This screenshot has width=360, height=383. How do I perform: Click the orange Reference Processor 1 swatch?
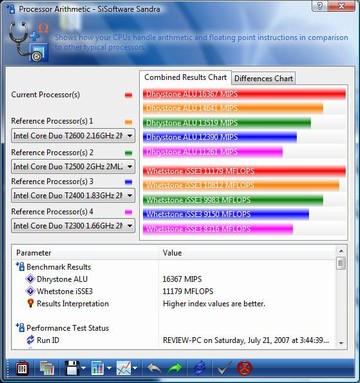(x=128, y=122)
